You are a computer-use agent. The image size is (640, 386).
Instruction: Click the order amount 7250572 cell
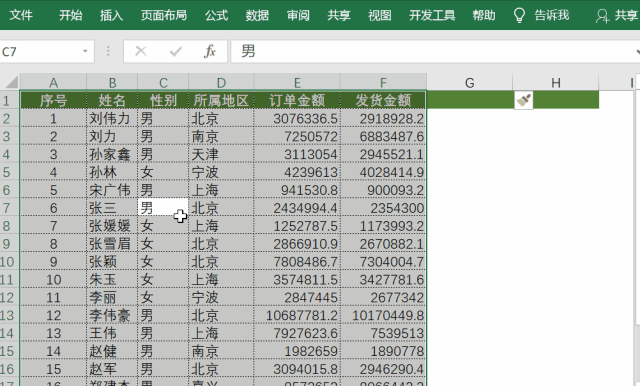(297, 136)
